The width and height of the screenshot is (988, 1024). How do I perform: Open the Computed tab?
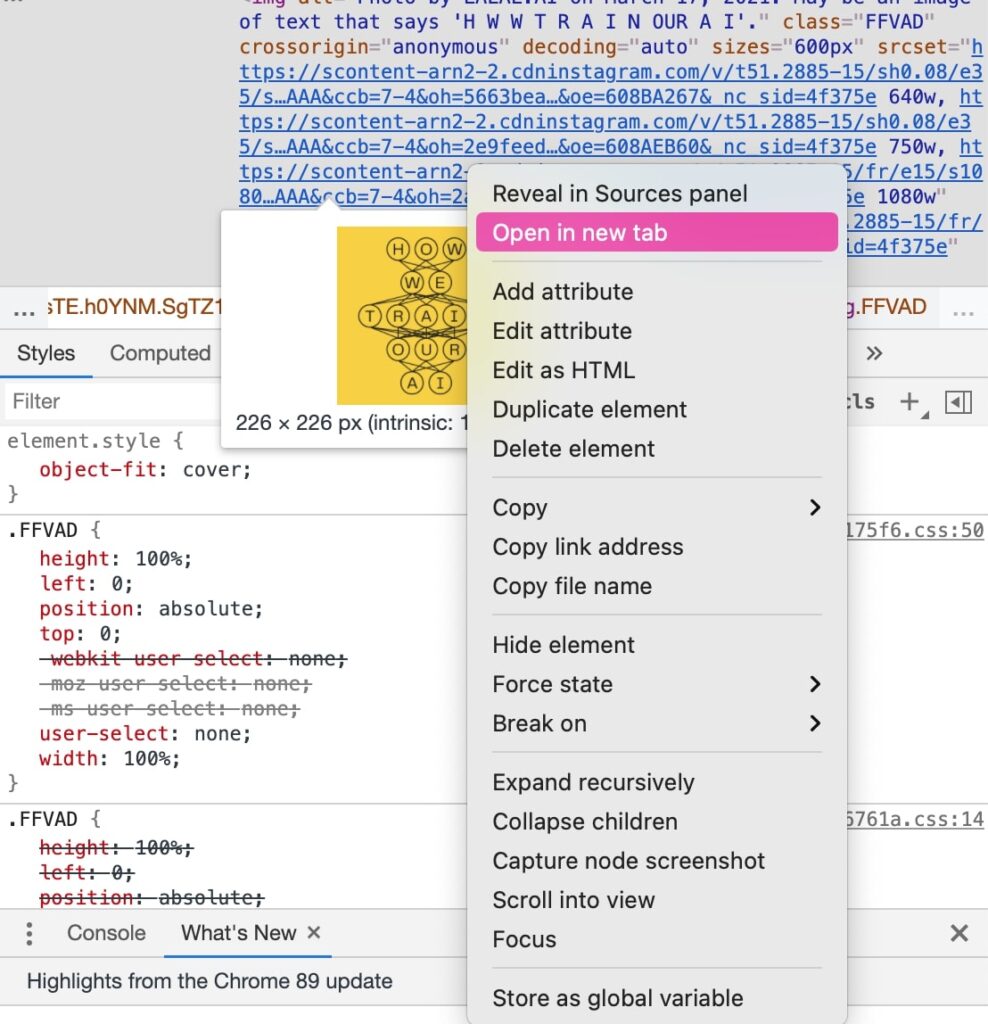(160, 353)
